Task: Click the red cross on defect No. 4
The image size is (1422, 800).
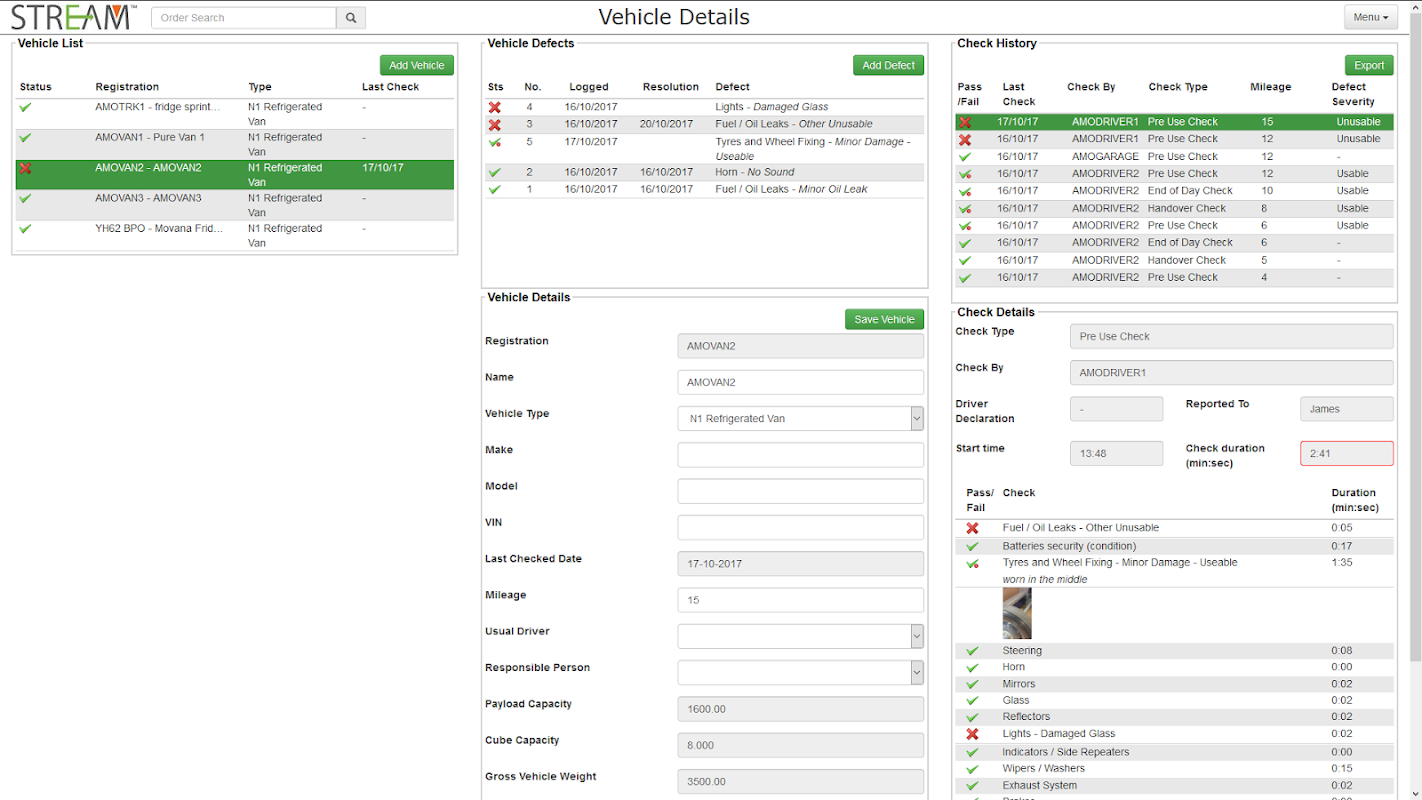Action: coord(494,107)
